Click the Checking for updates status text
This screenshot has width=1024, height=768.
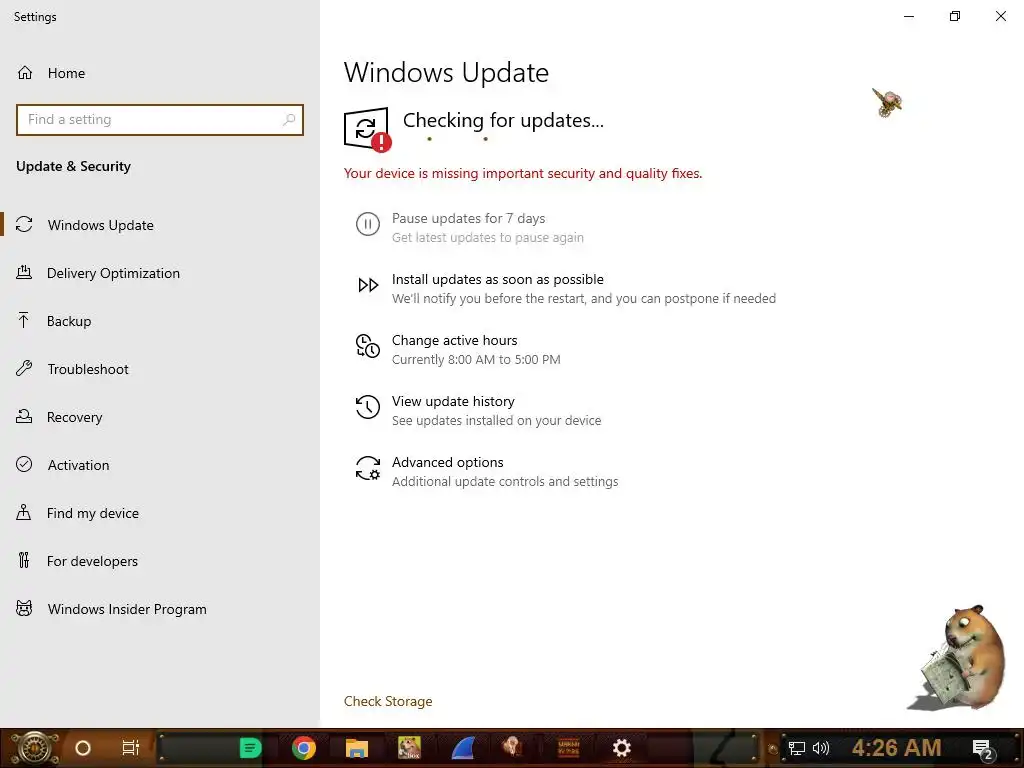click(x=503, y=120)
